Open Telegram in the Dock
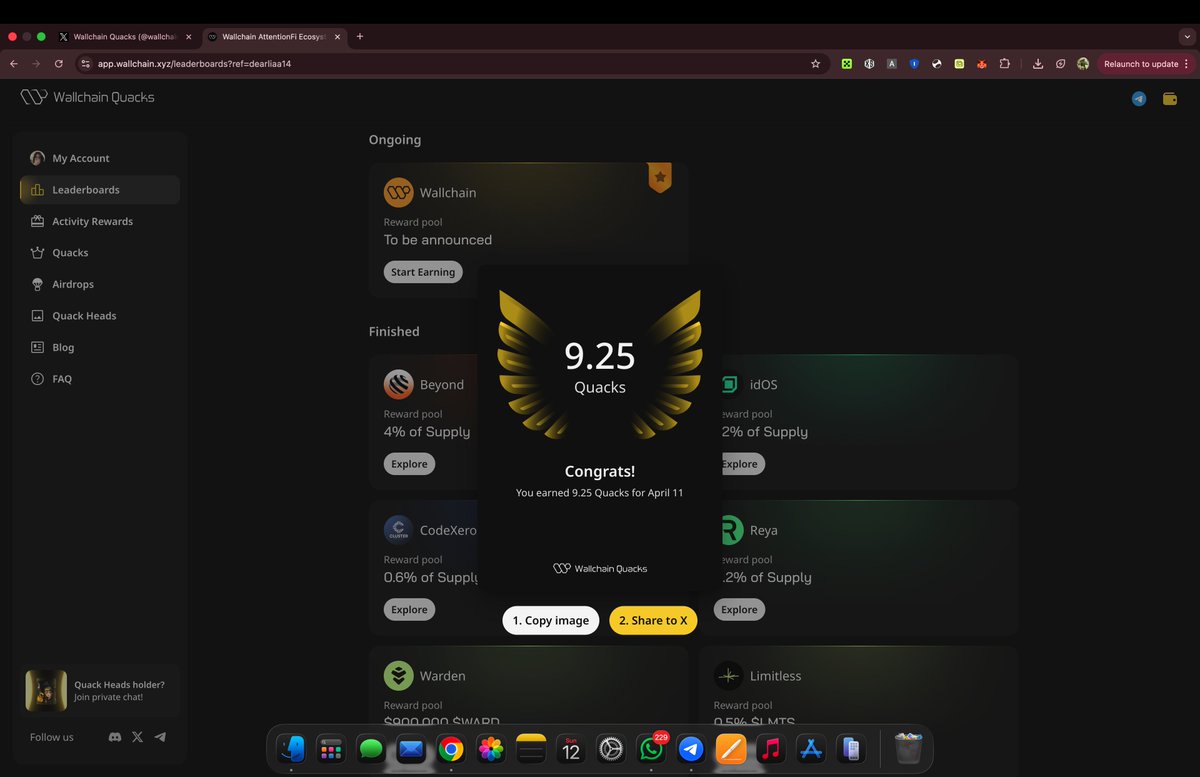 click(691, 749)
